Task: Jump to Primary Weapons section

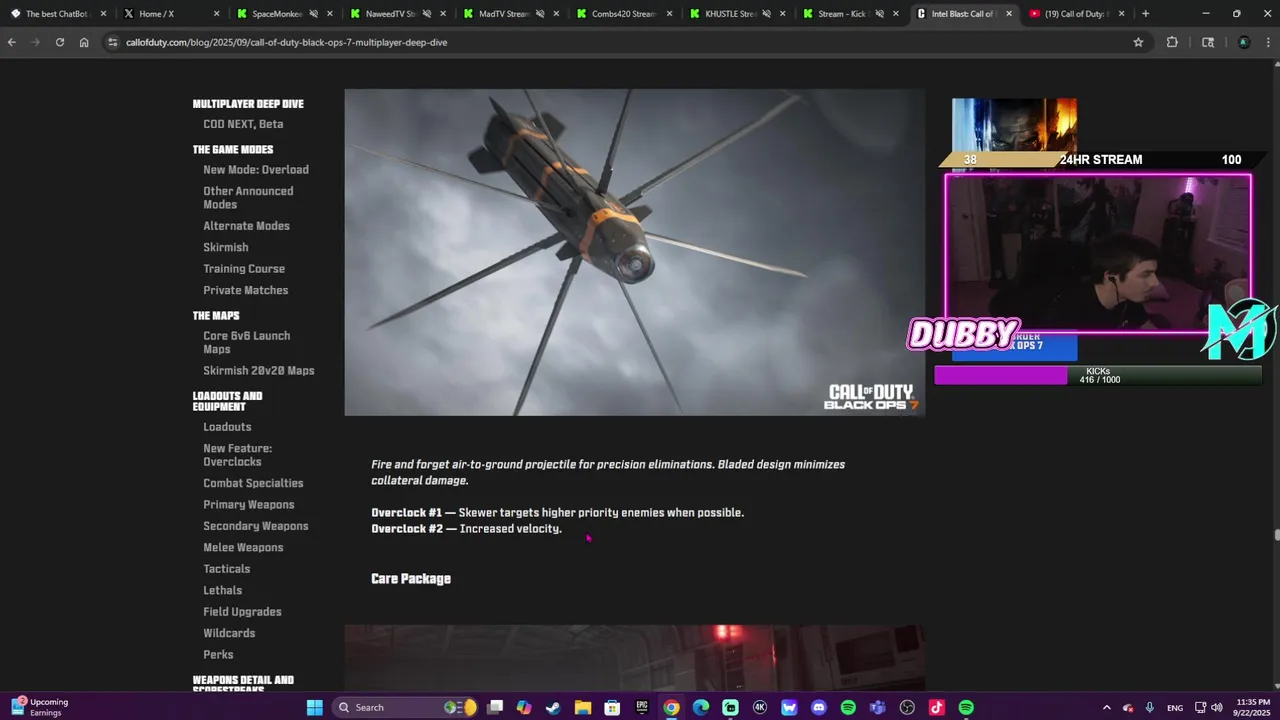Action: click(x=248, y=505)
